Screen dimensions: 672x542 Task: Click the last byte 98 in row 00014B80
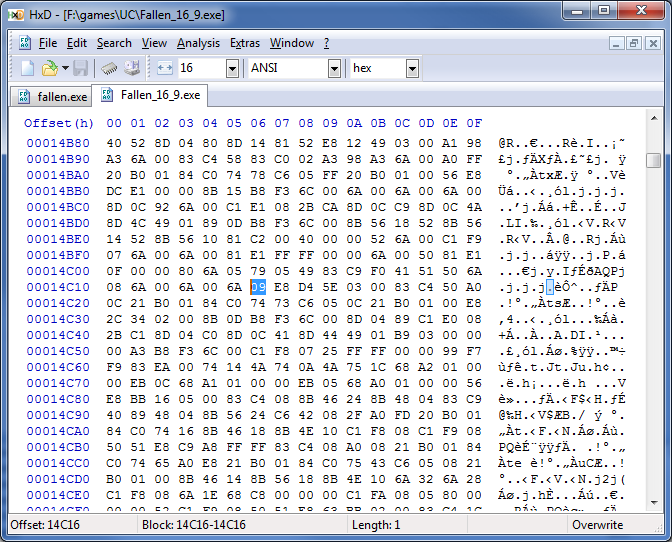tap(474, 143)
